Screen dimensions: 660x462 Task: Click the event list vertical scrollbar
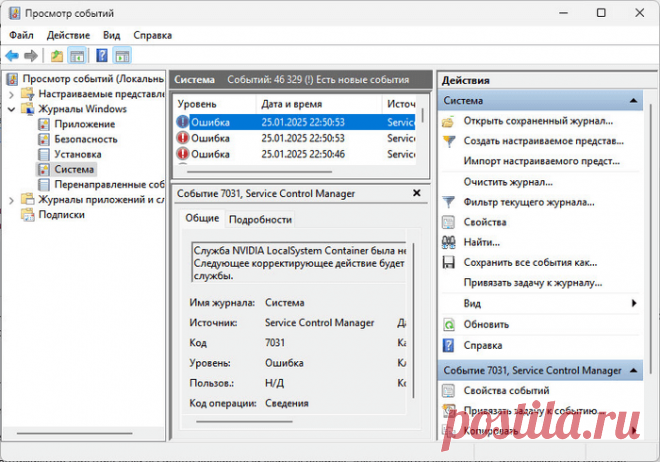(x=422, y=116)
